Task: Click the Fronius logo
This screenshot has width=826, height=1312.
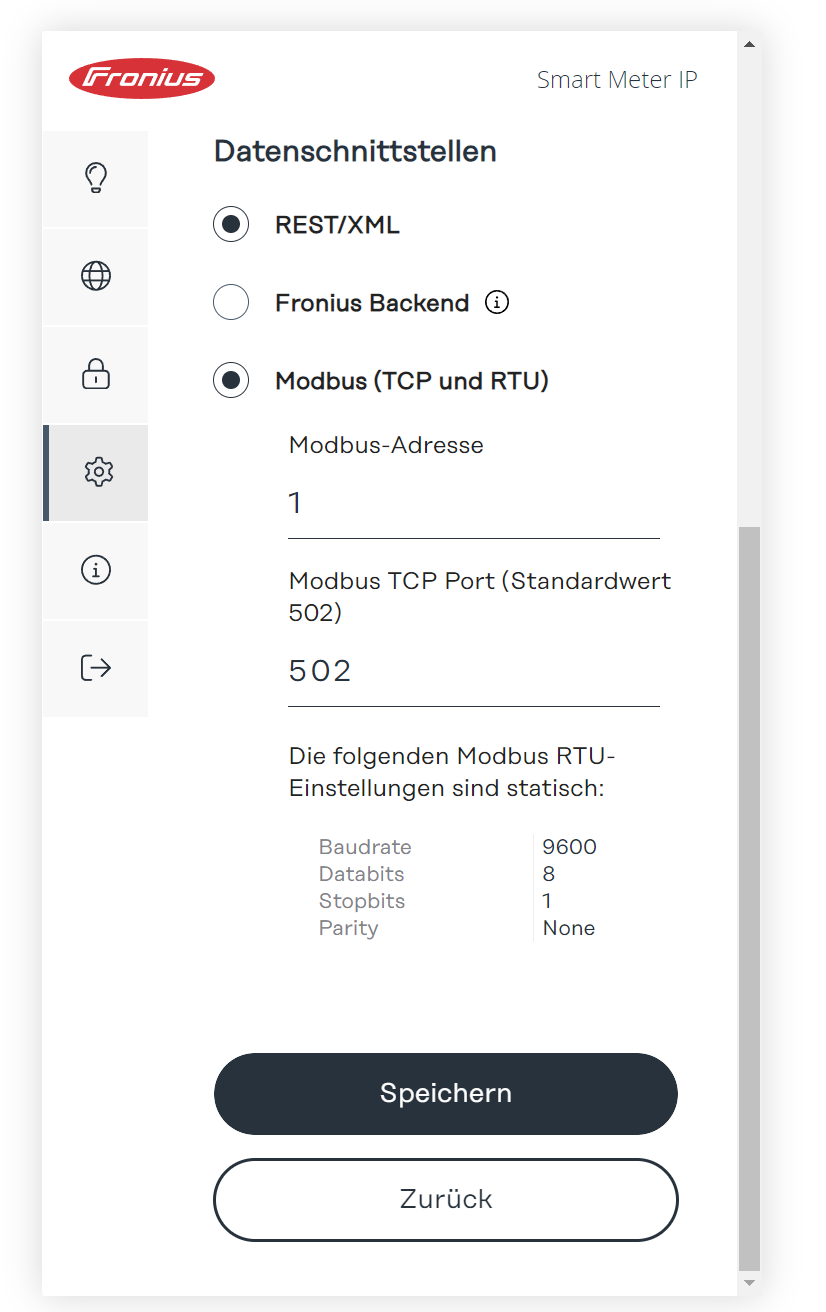Action: [142, 78]
